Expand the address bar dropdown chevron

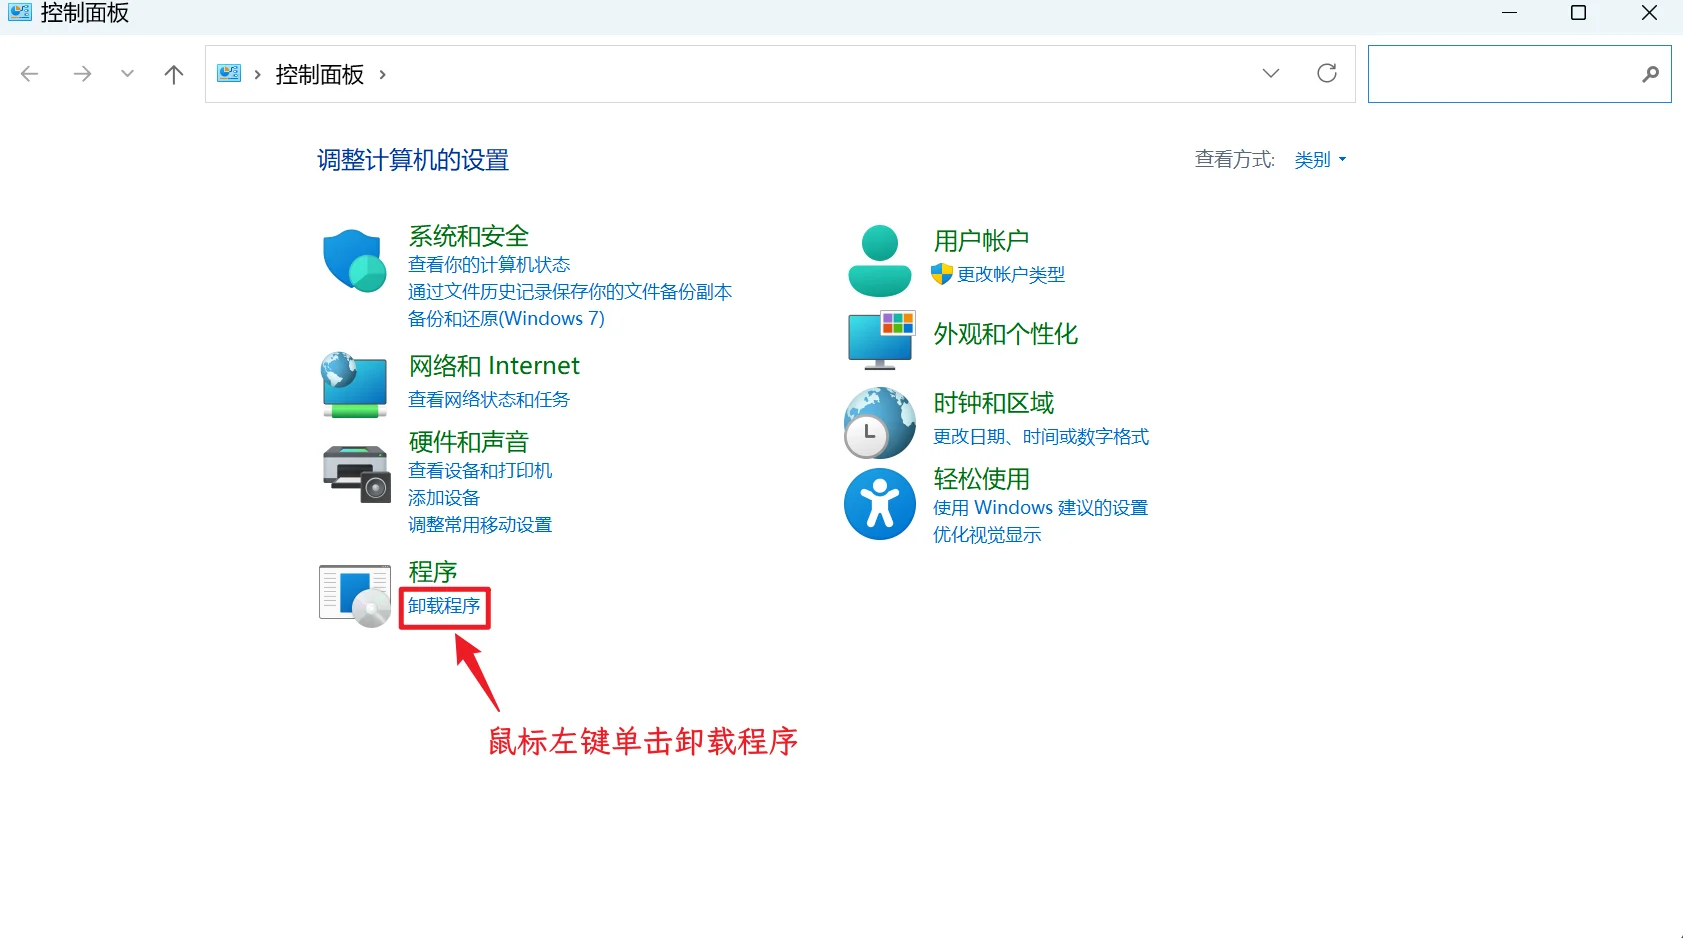(1271, 73)
